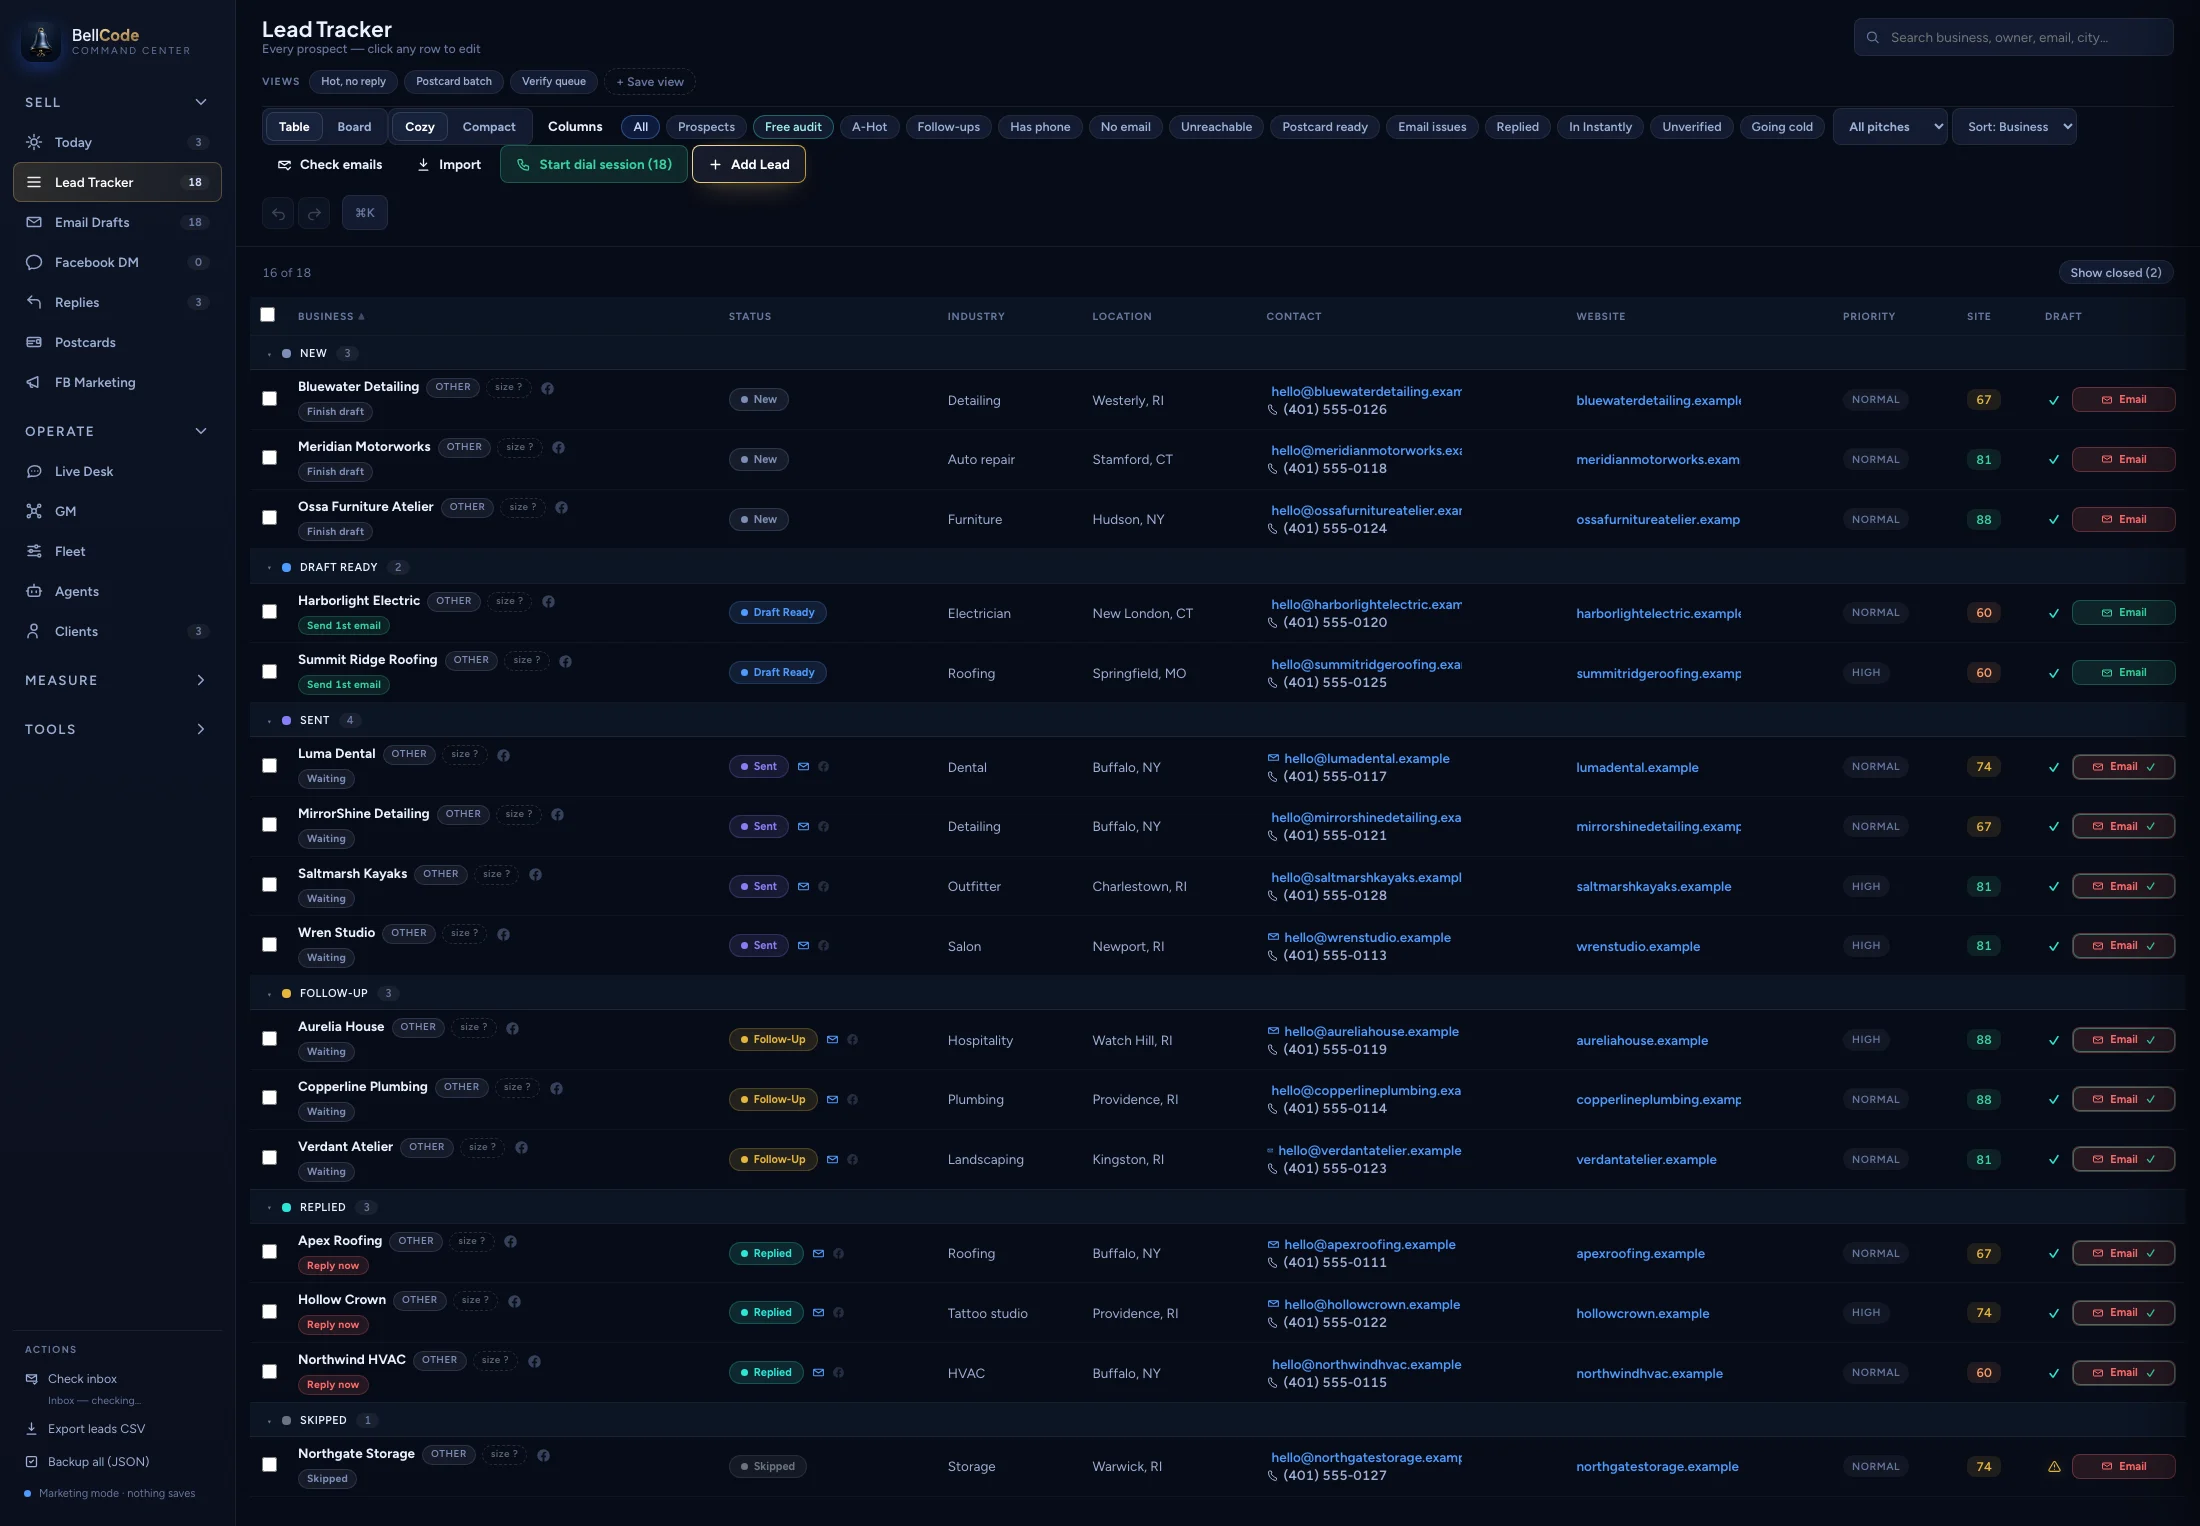Open Replies arrow icon in sidebar

pyautogui.click(x=34, y=302)
